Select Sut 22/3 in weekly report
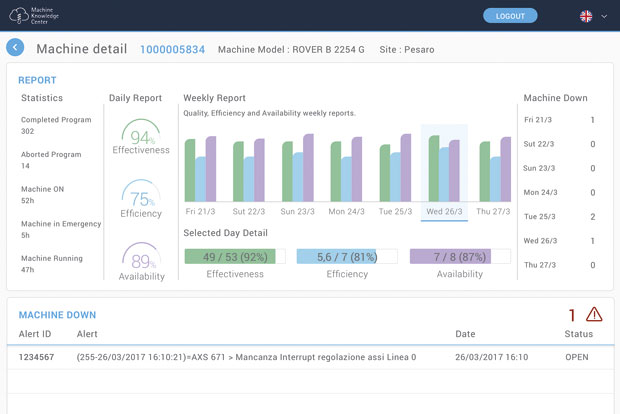Screen dimensions: 620x414 [x=249, y=212]
